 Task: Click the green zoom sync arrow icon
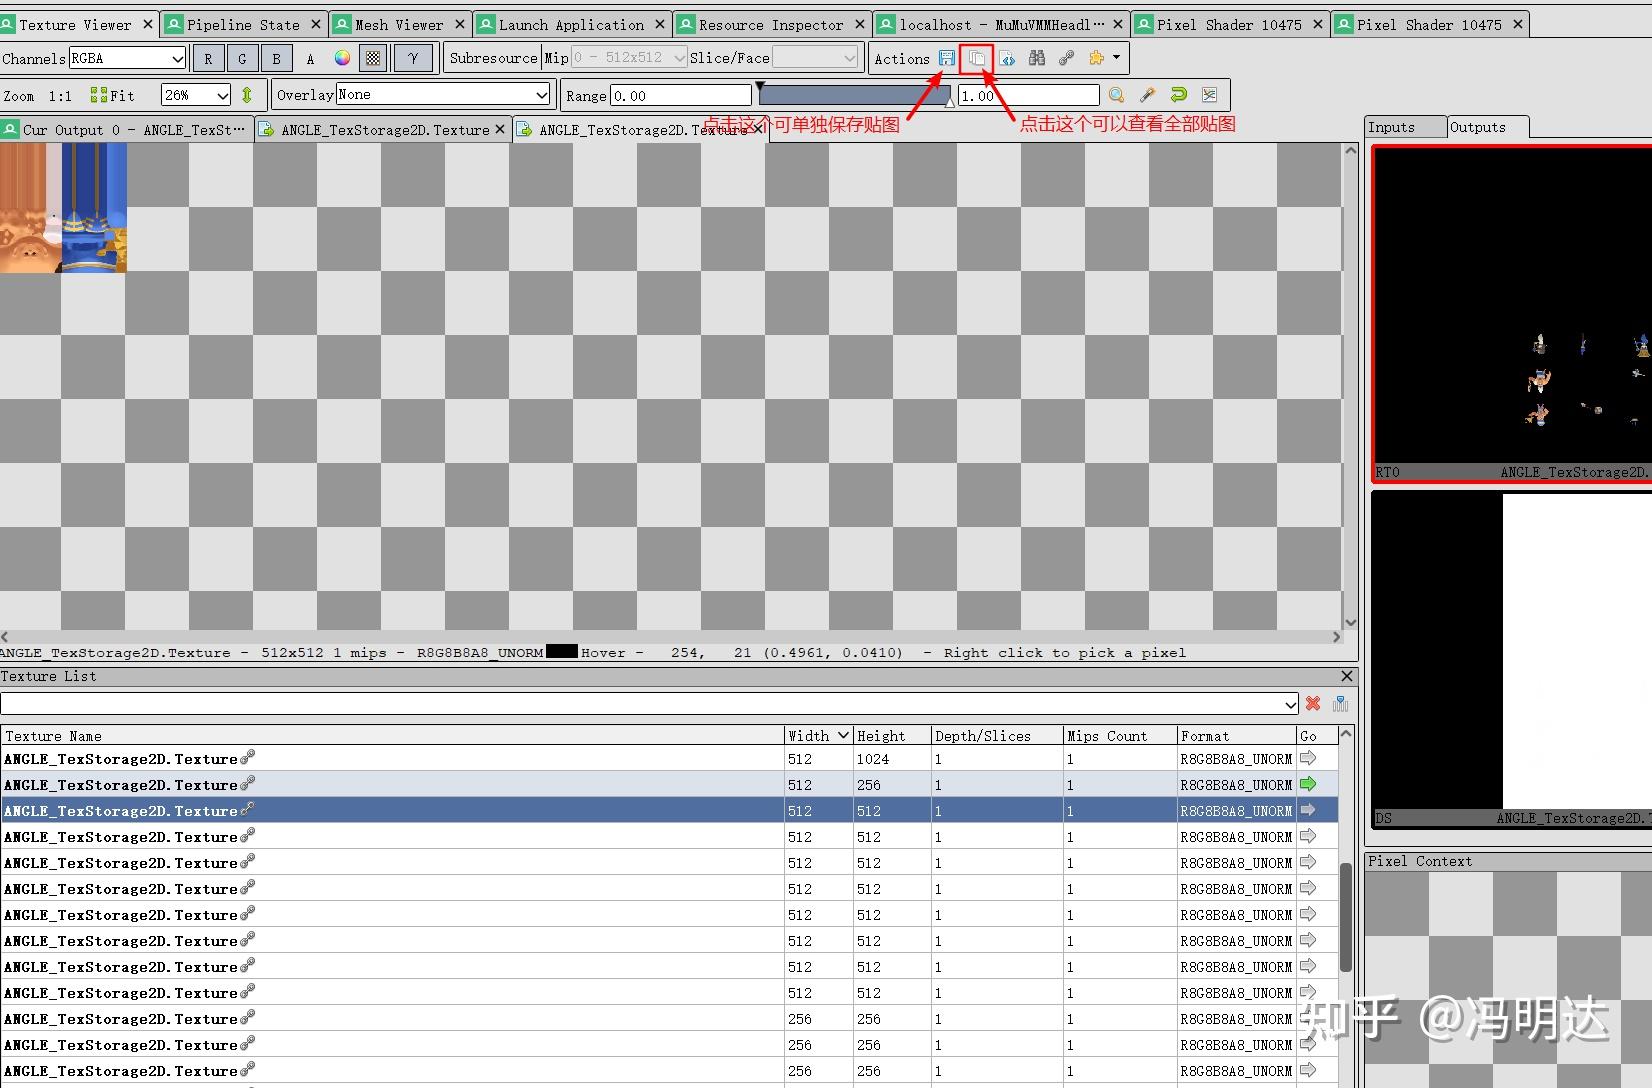click(x=247, y=95)
